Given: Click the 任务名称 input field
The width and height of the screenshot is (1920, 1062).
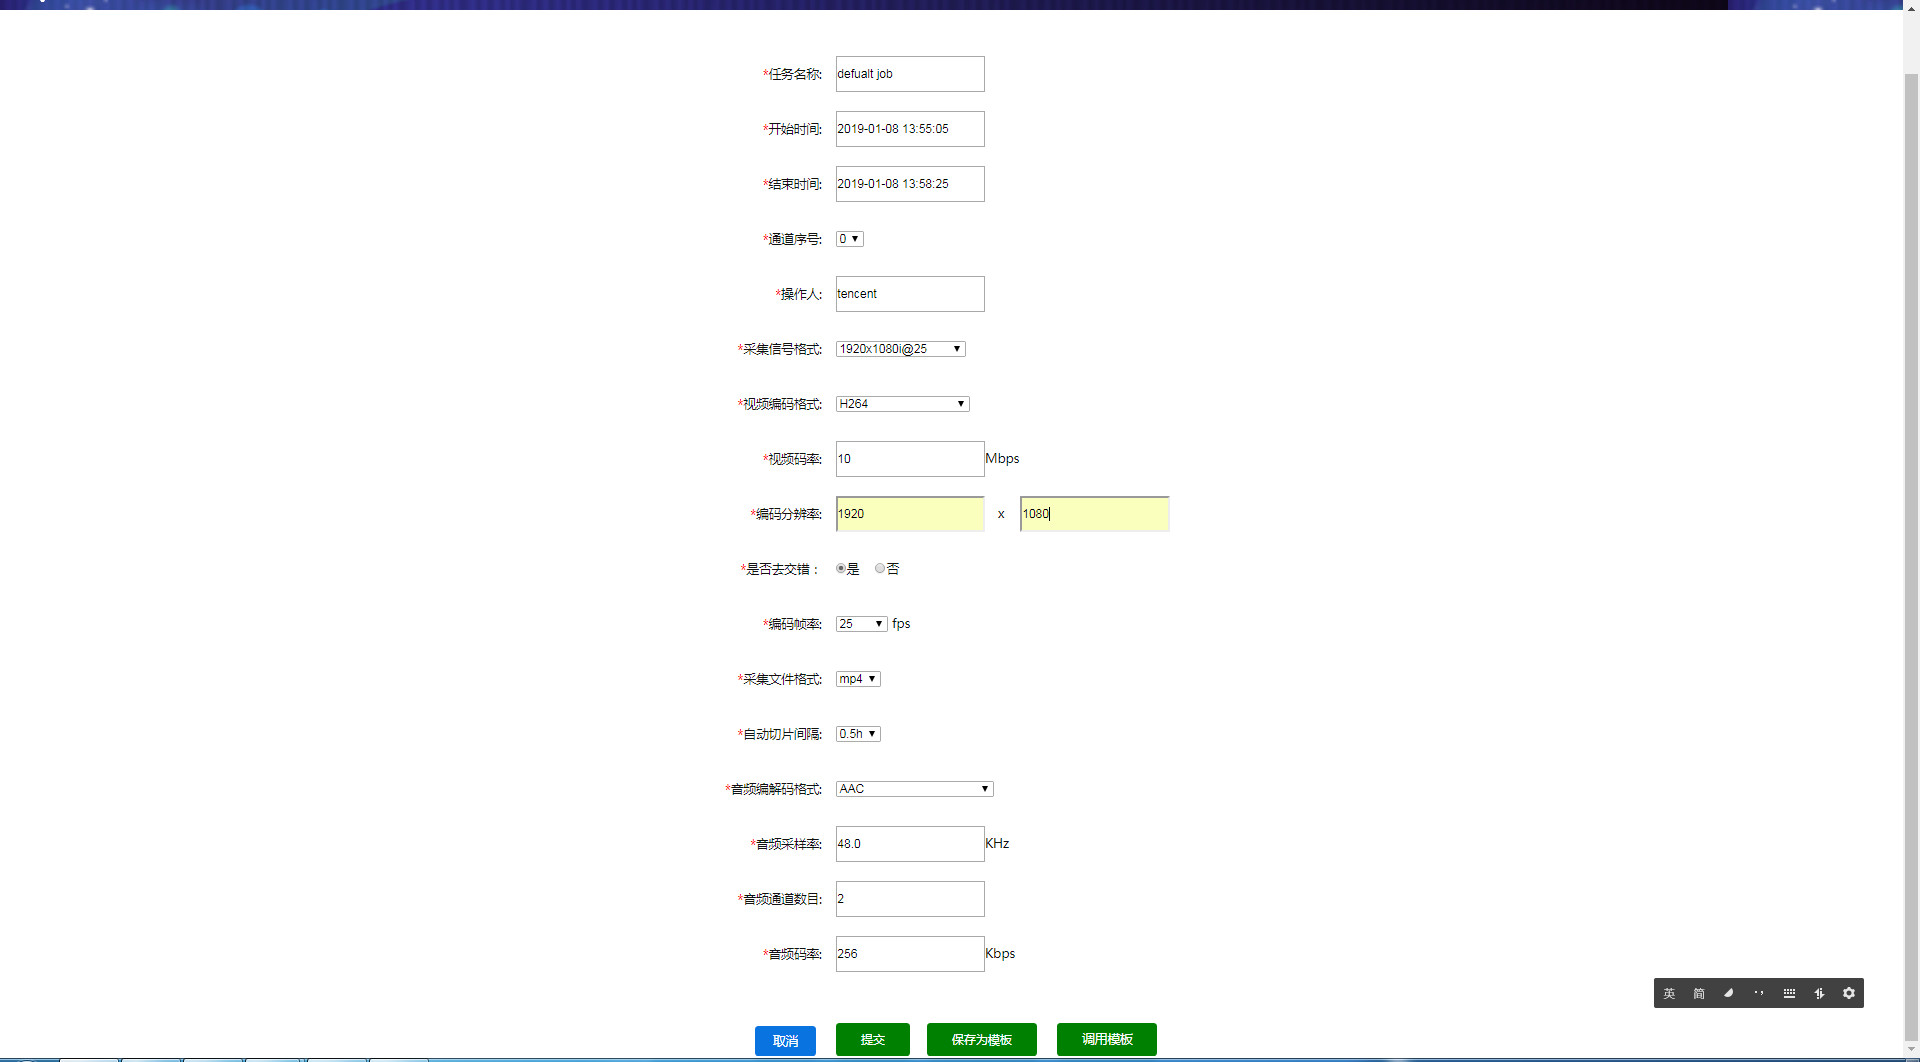Looking at the screenshot, I should click(x=909, y=74).
